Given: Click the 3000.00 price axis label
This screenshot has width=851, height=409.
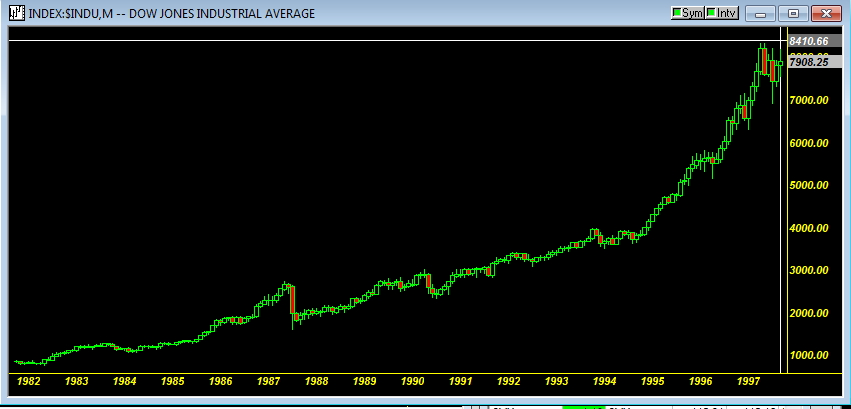Looking at the screenshot, I should click(x=808, y=270).
